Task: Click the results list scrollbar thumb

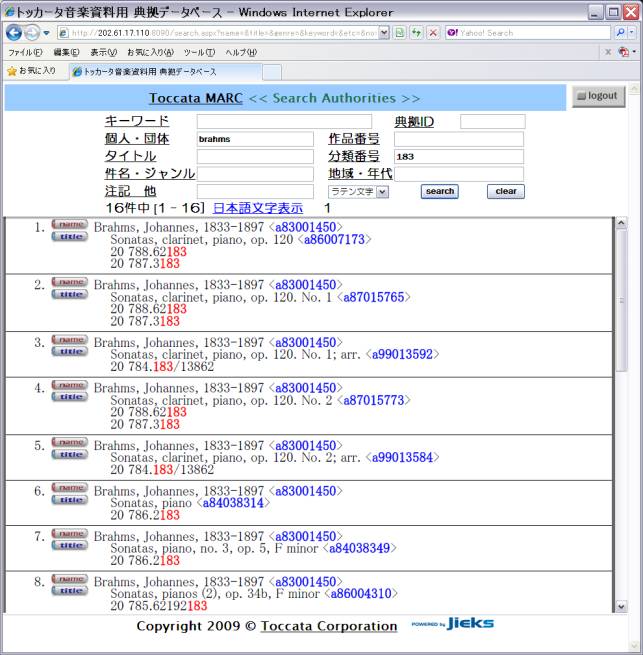Action: pos(621,300)
